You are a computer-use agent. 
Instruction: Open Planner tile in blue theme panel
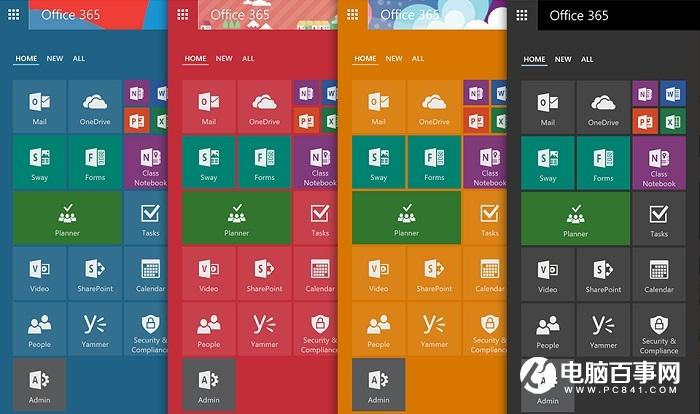click(67, 218)
